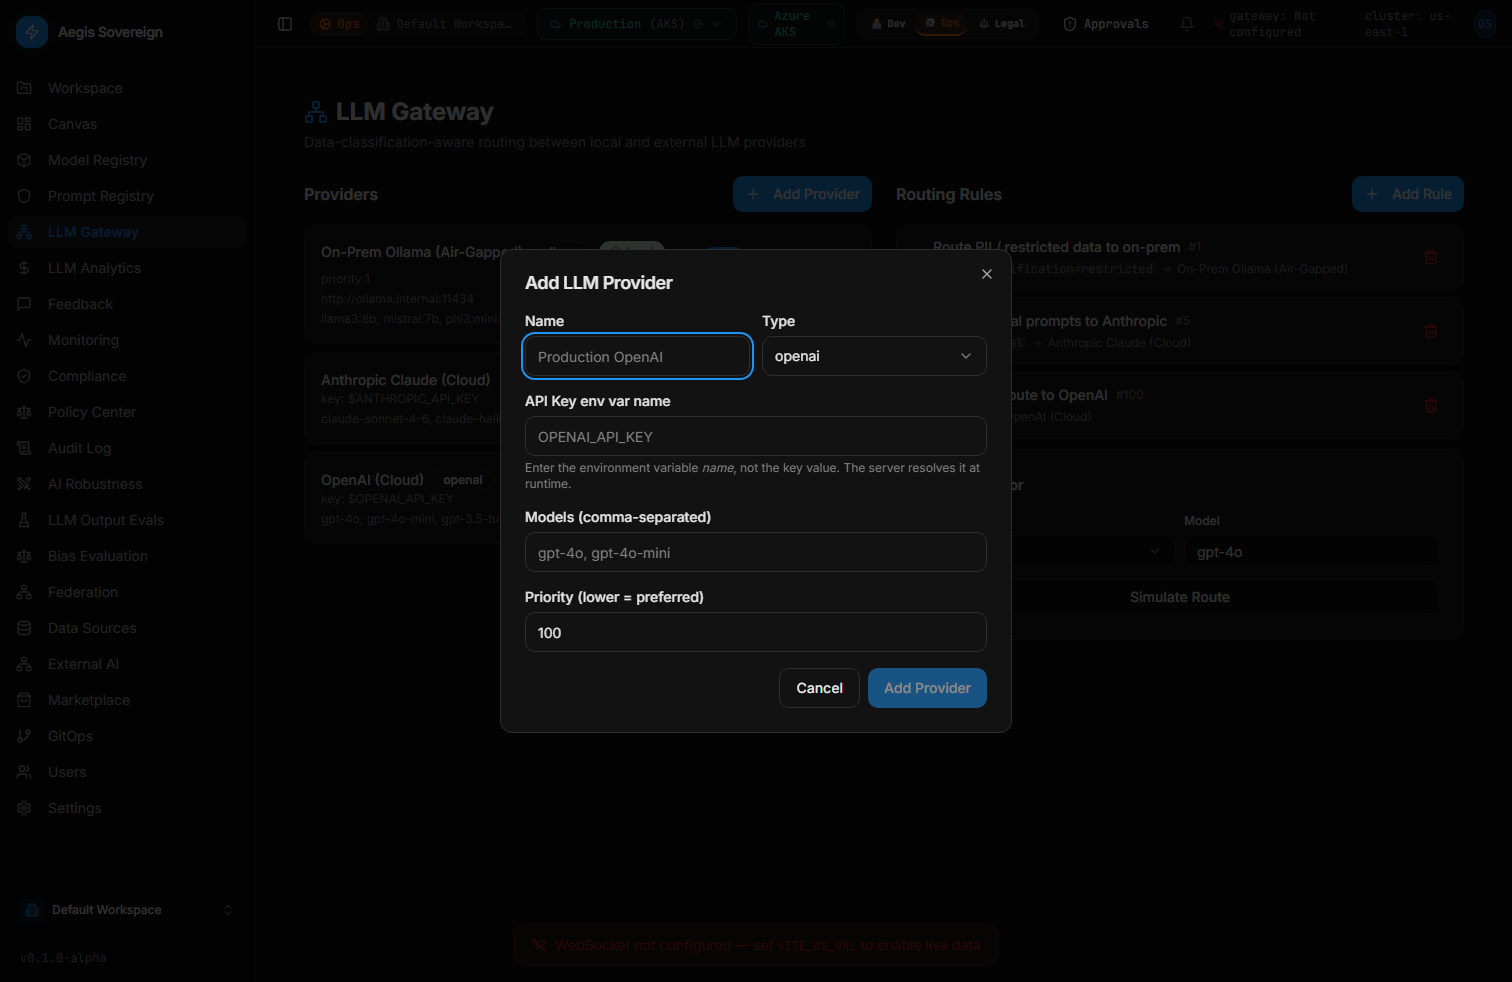1512x982 pixels.
Task: Select the 'OpenAI (Cloud)' provider card
Action: [x=404, y=498]
